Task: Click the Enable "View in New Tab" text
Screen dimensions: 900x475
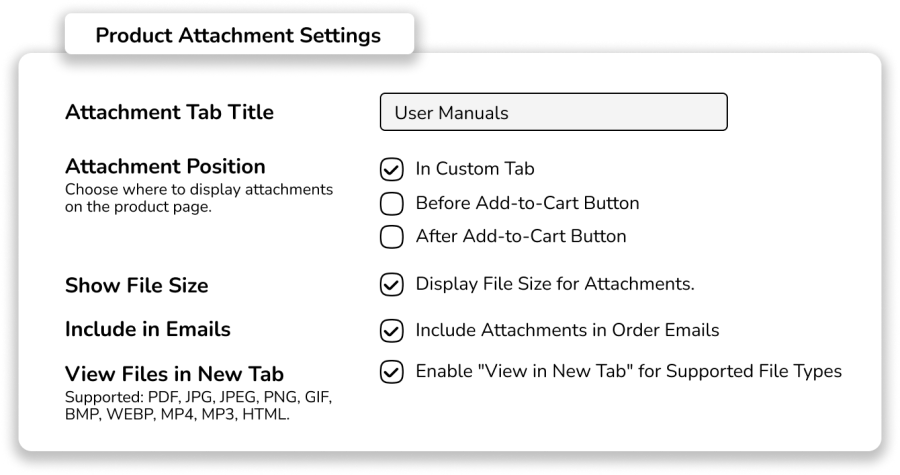Action: [628, 372]
